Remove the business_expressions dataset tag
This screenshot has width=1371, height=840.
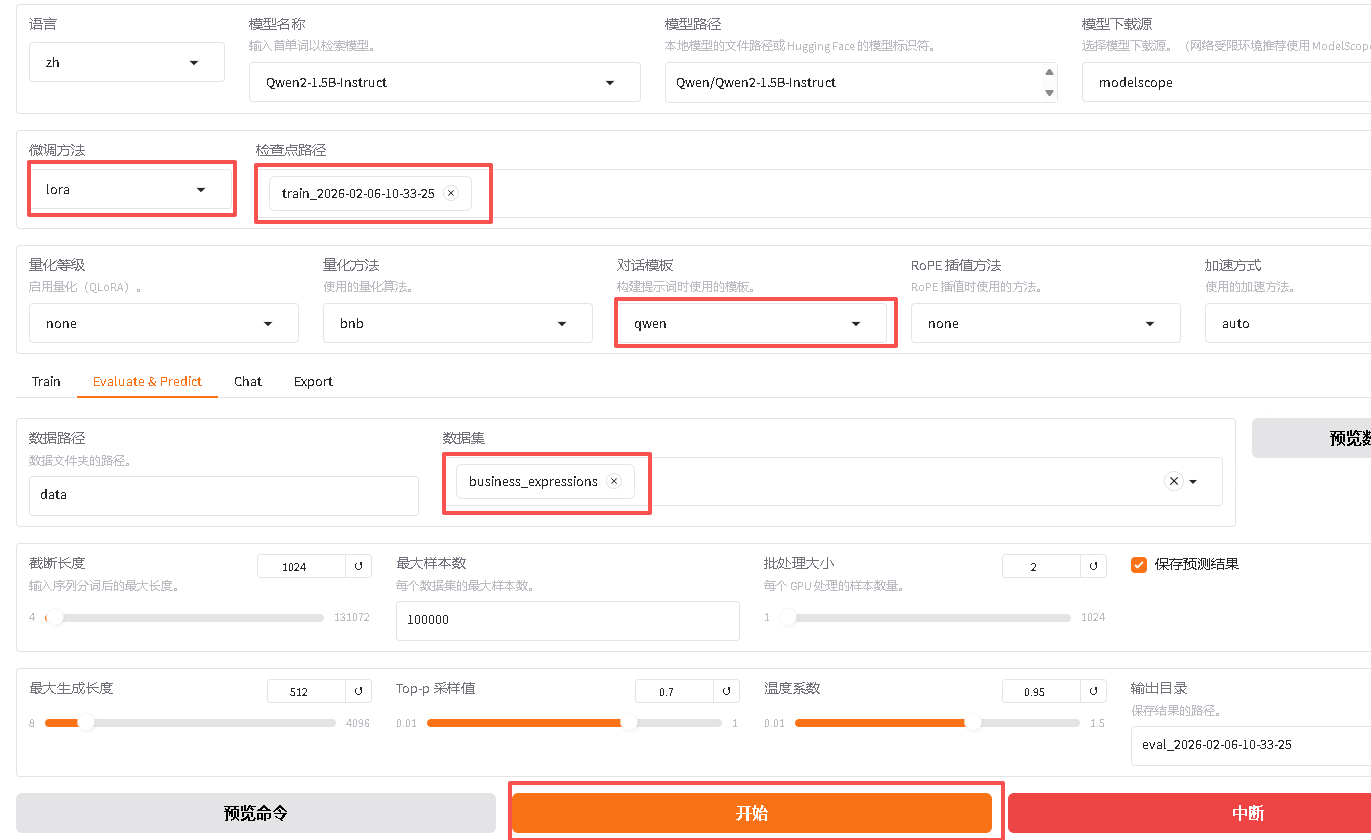(x=614, y=481)
